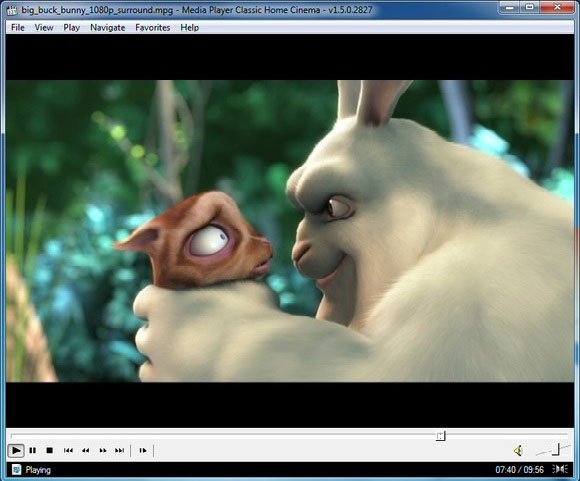Screen dimensions: 580x481
Task: Open the Favorites menu
Action: (x=152, y=28)
